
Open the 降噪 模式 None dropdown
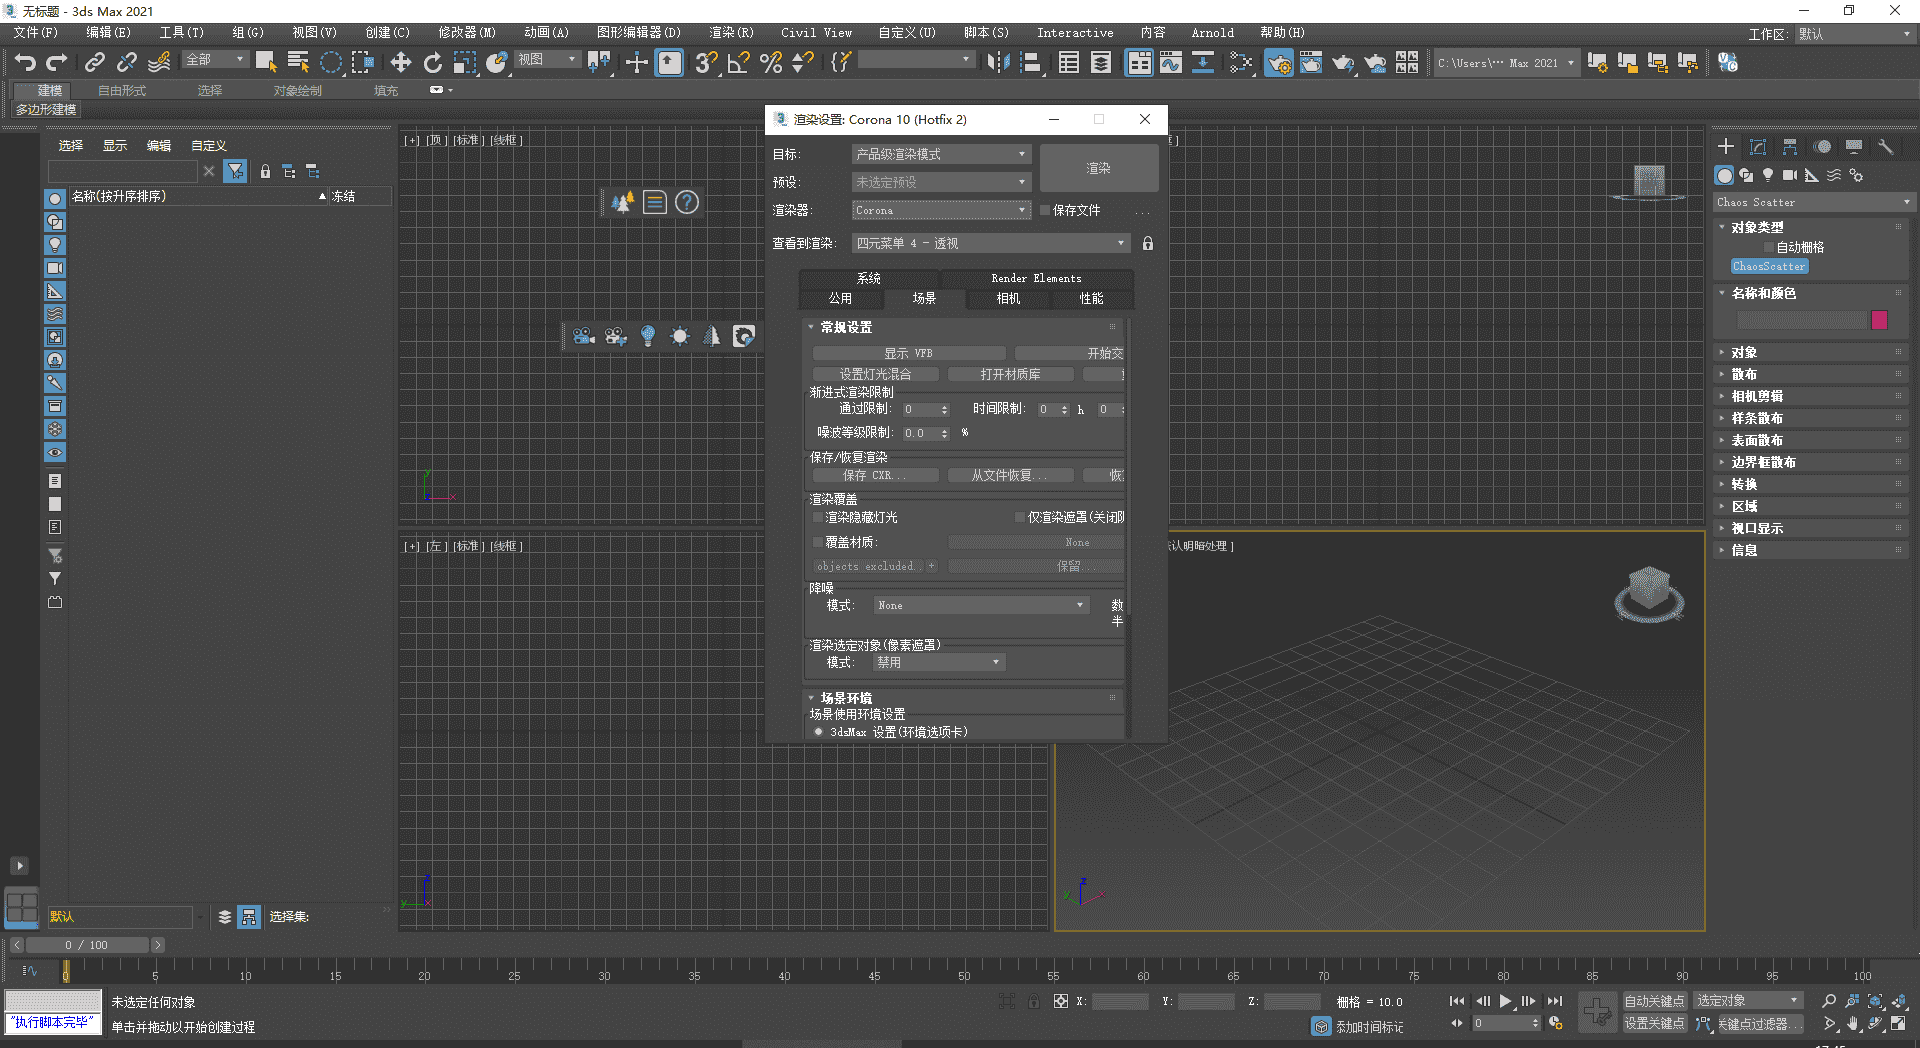pyautogui.click(x=980, y=606)
